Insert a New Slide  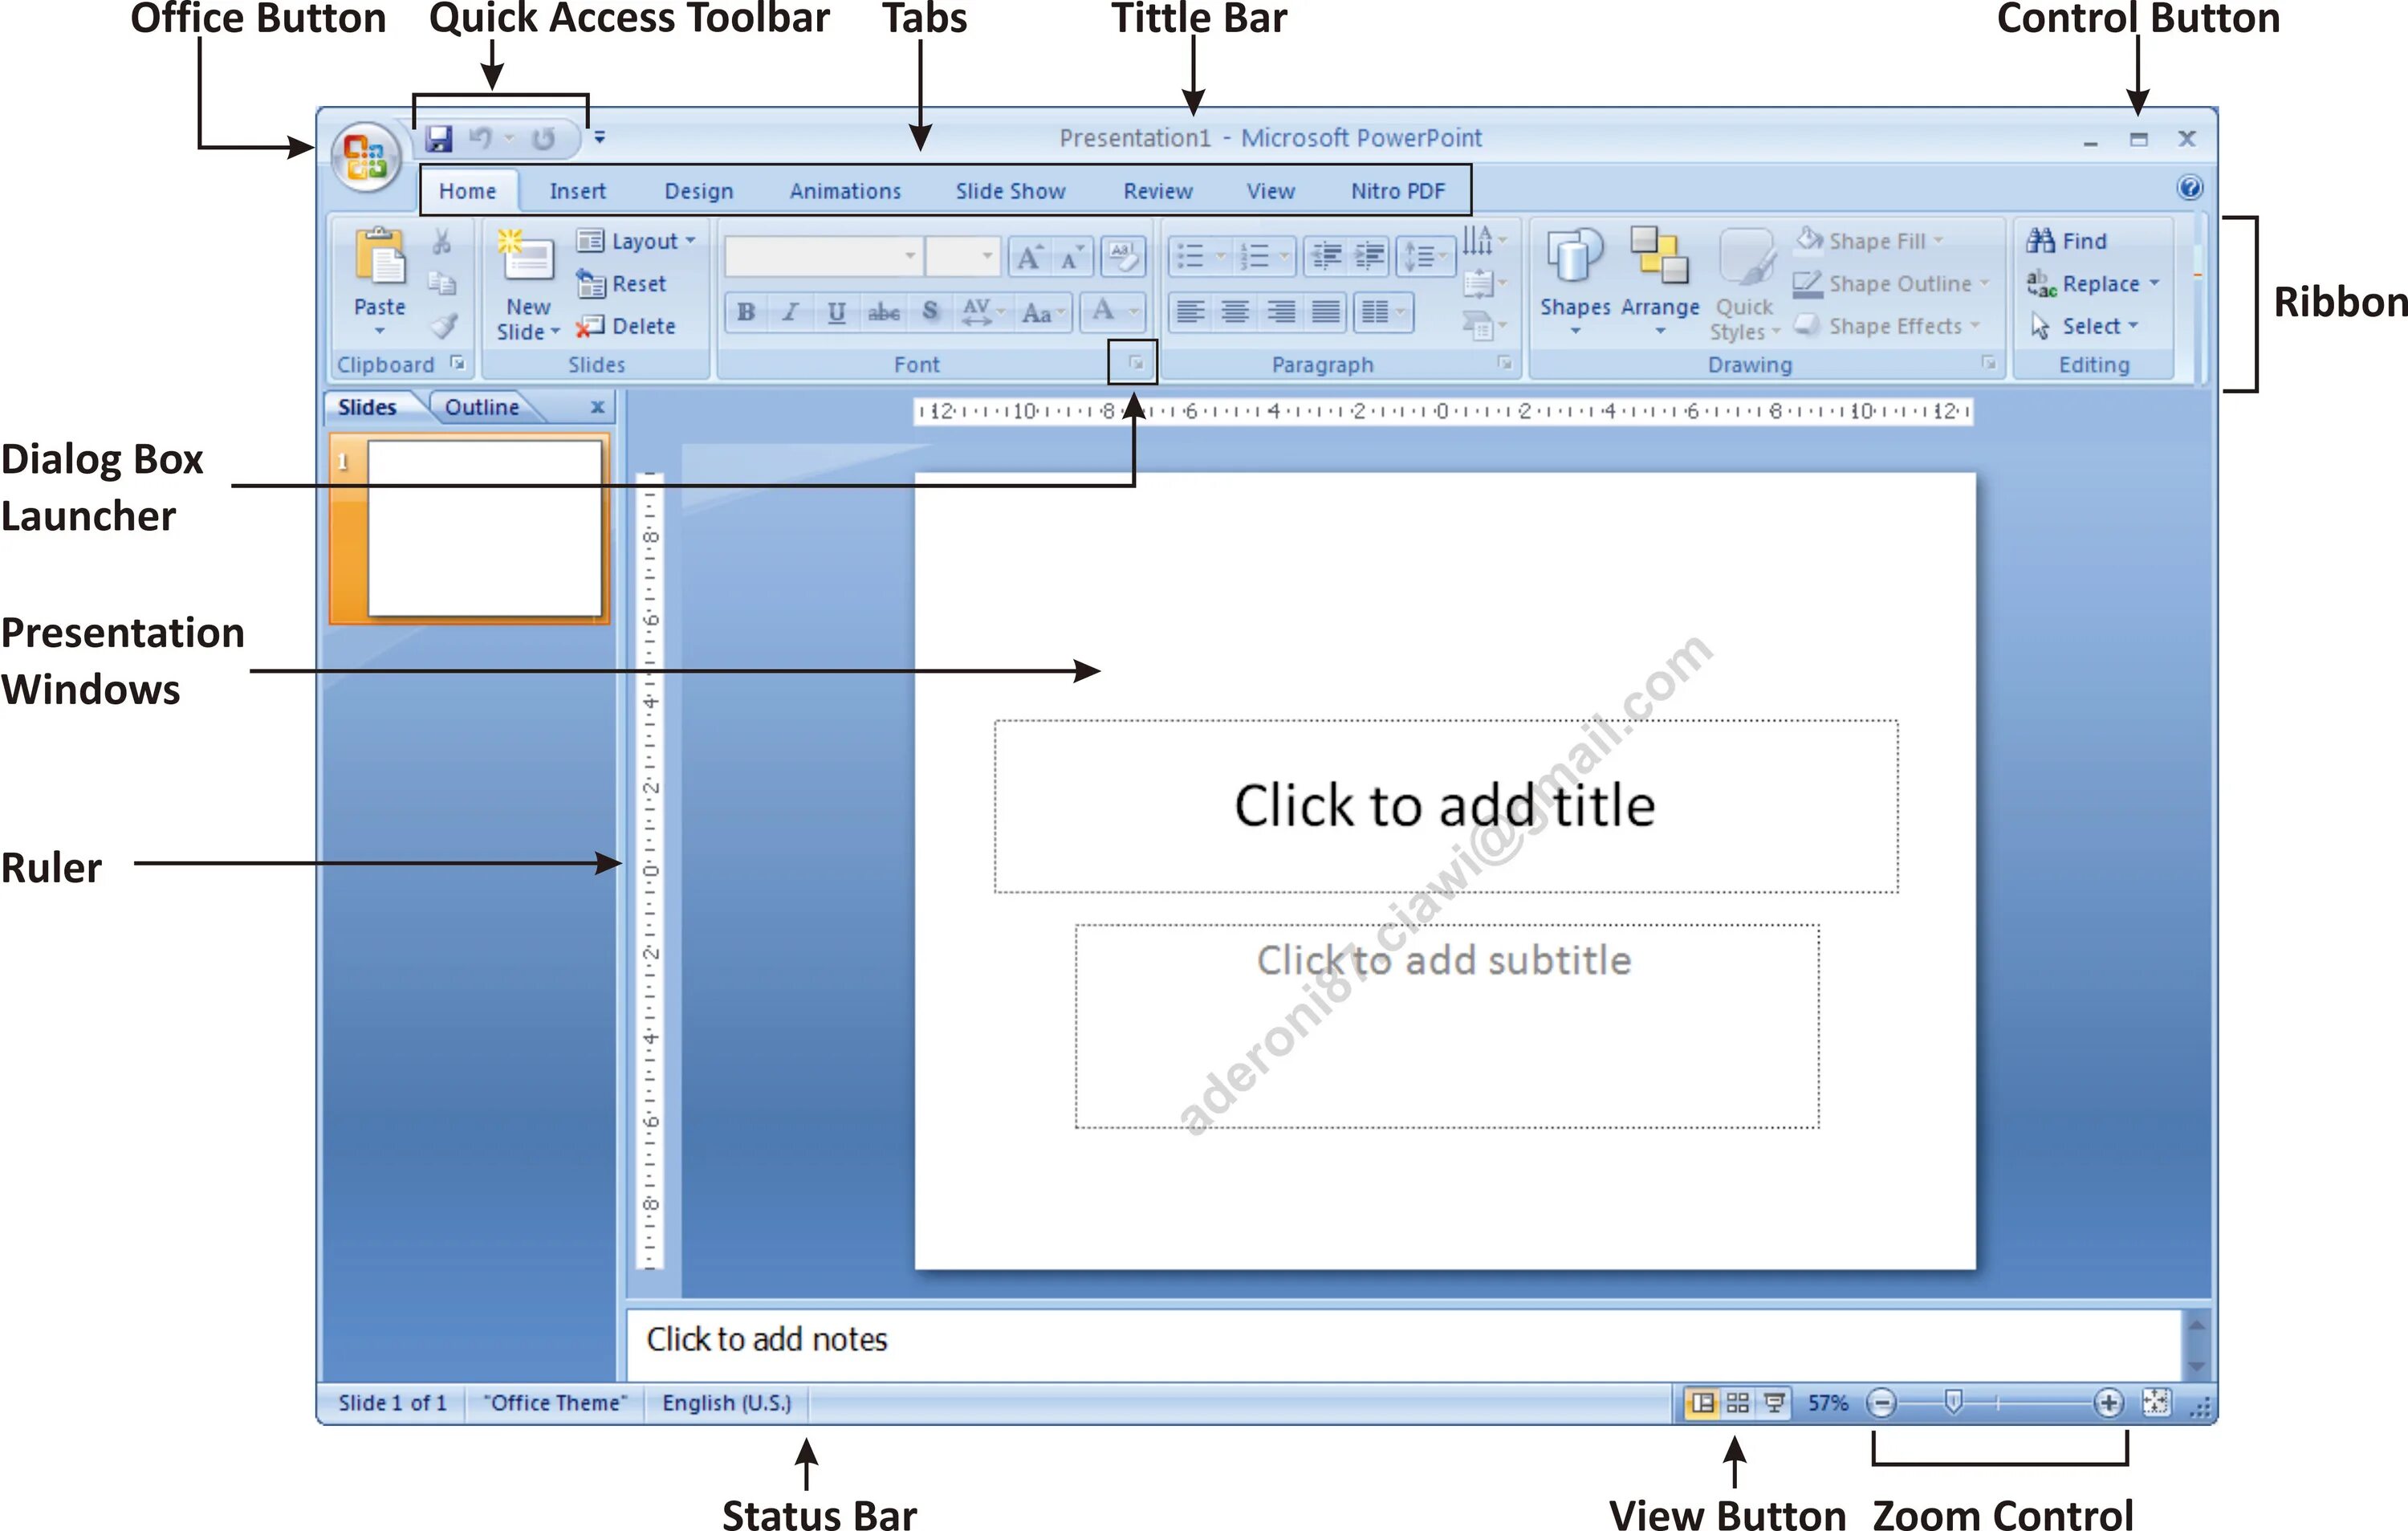pos(527,258)
